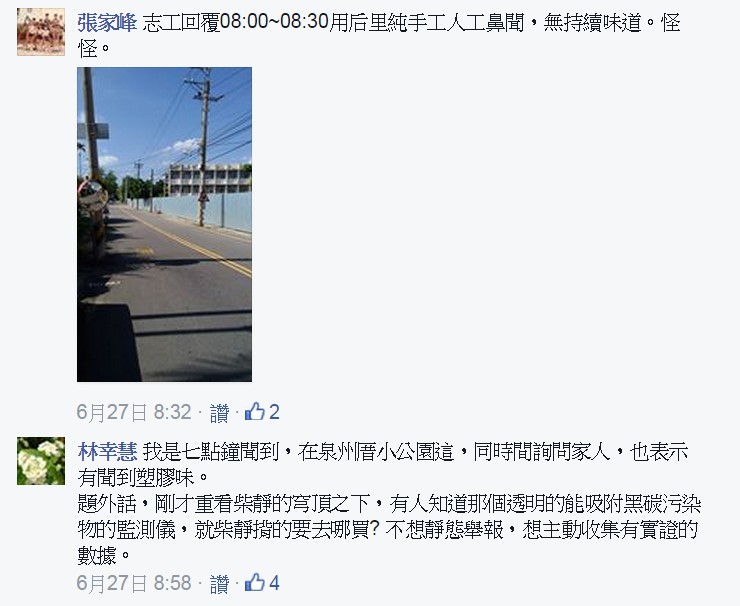This screenshot has height=606, width=740.
Task: Click the thumbs-up icon under 林幸慧's comment
Action: (x=254, y=582)
